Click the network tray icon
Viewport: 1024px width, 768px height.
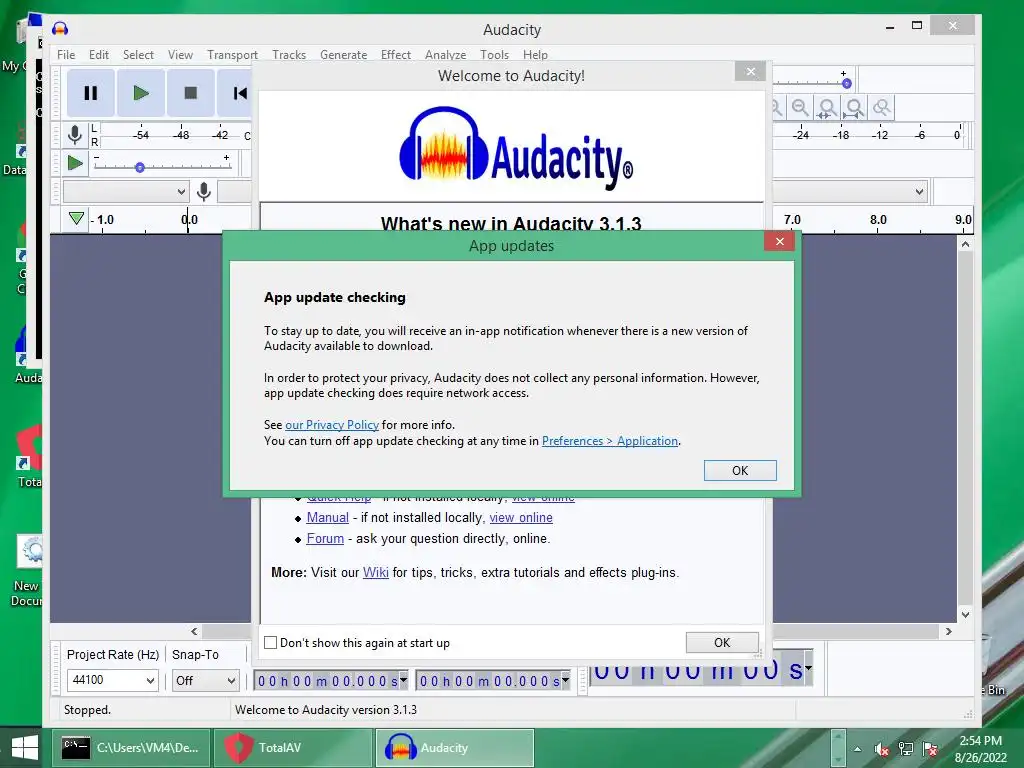(x=906, y=749)
